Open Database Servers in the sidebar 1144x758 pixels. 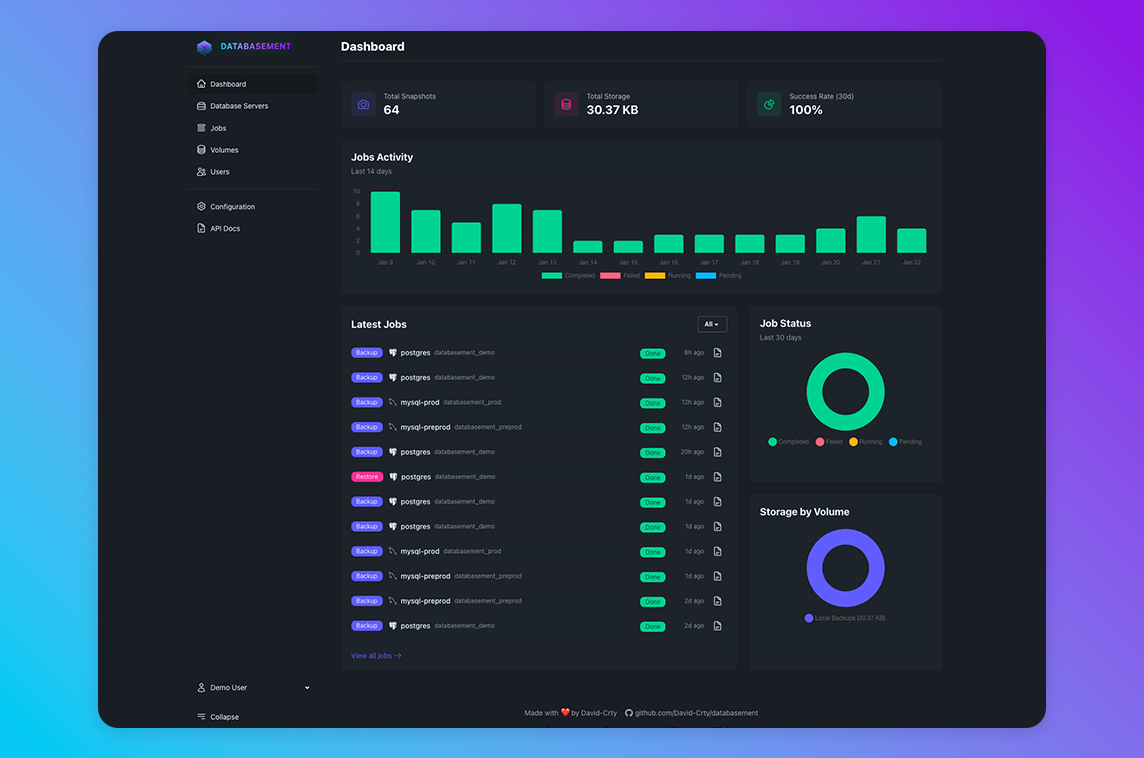239,106
